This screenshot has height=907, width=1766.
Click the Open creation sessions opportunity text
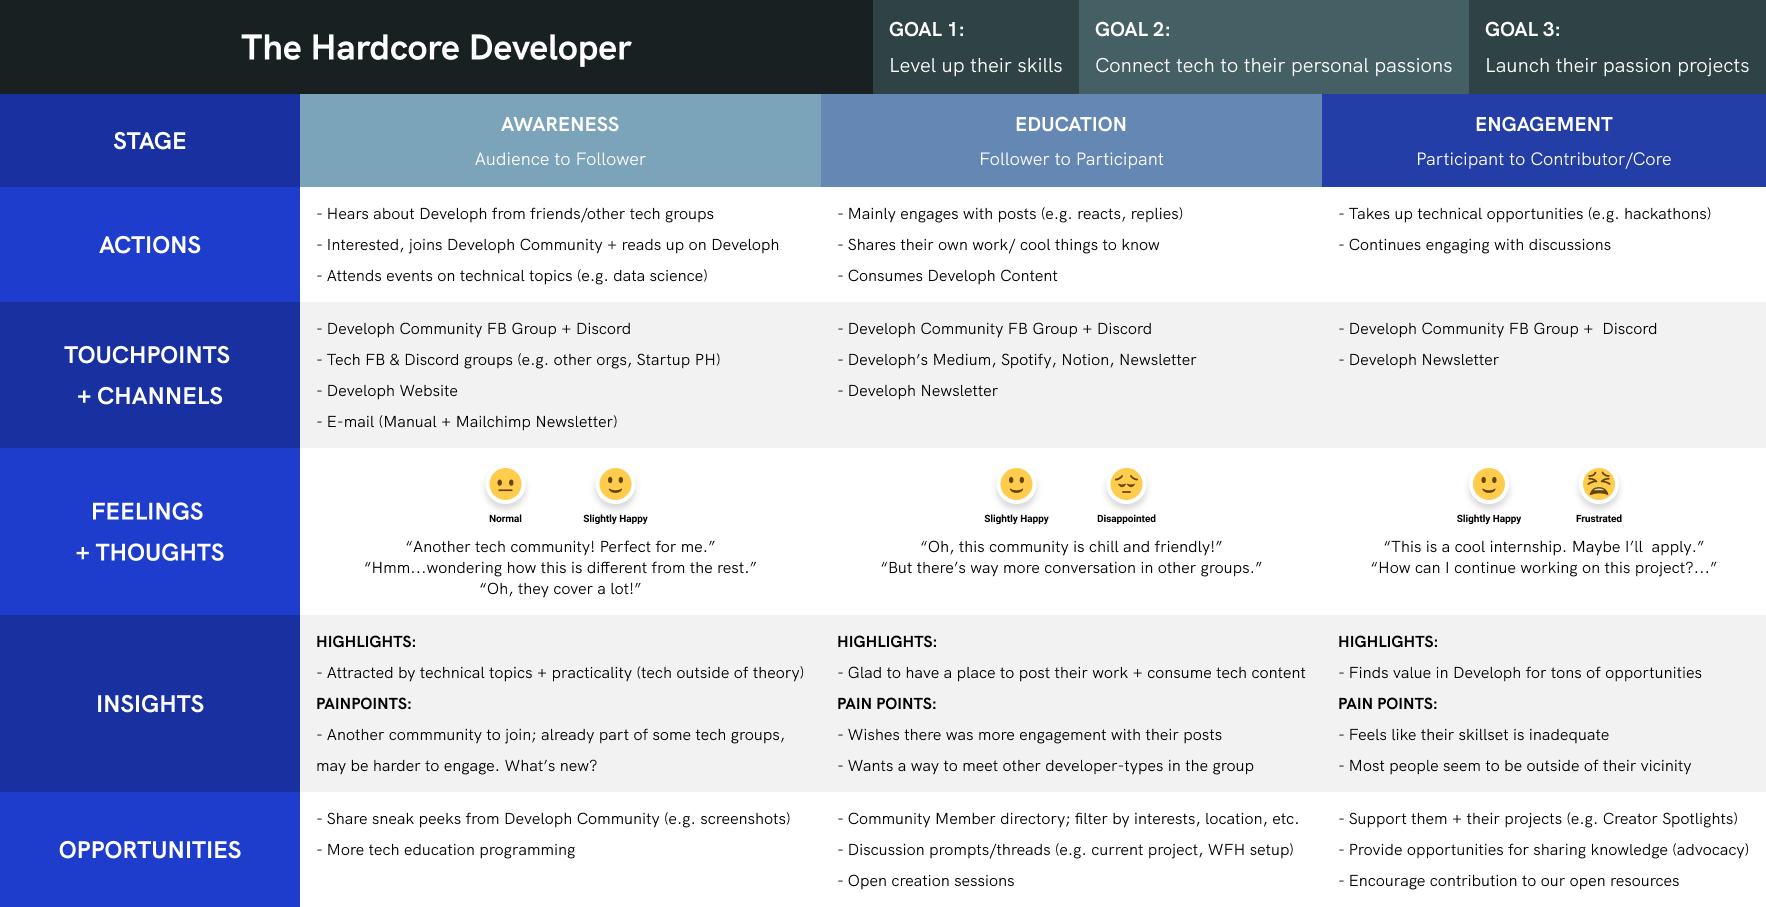[x=930, y=881]
